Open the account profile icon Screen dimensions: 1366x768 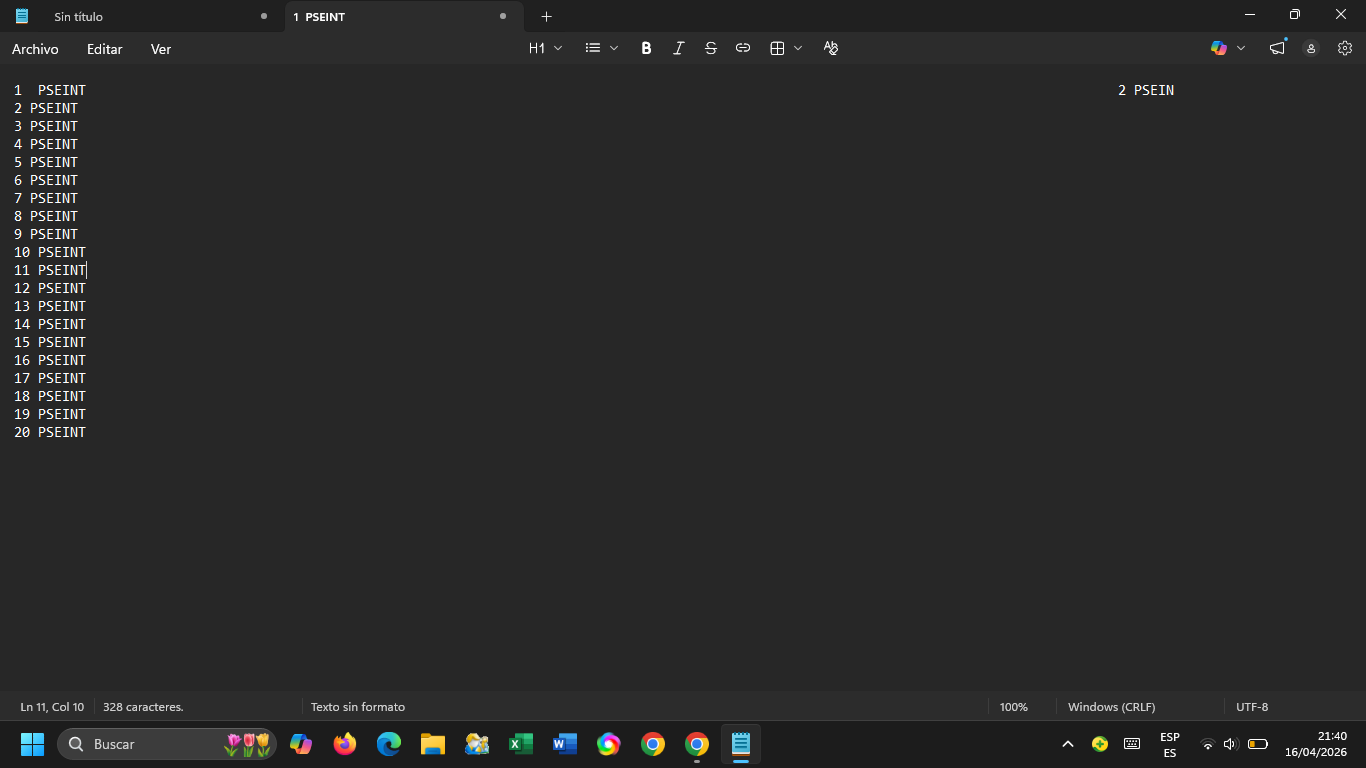[1311, 48]
